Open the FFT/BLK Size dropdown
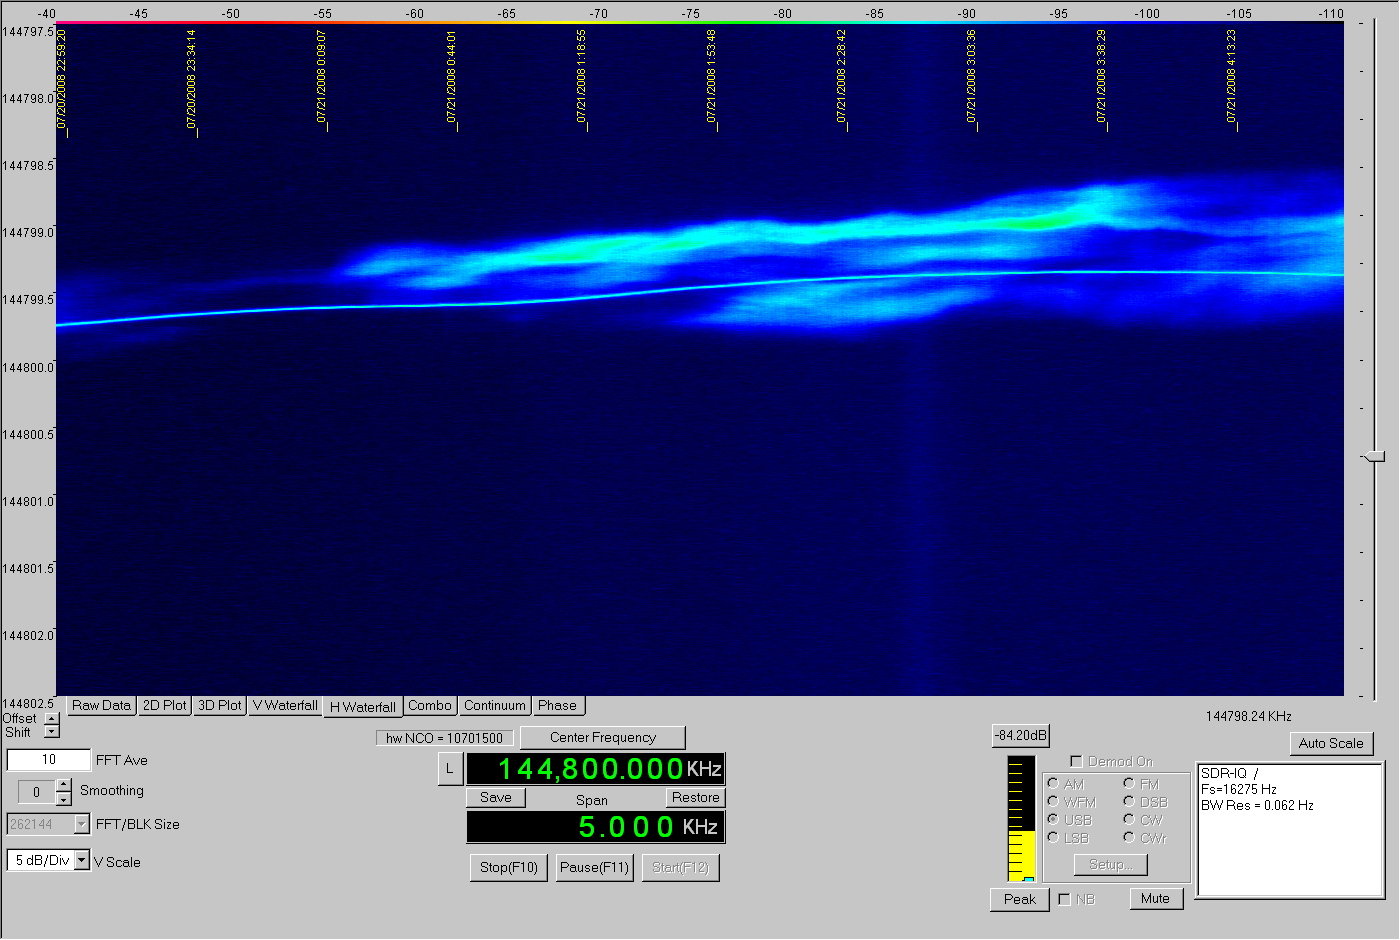Viewport: 1400px width, 940px height. pos(82,825)
